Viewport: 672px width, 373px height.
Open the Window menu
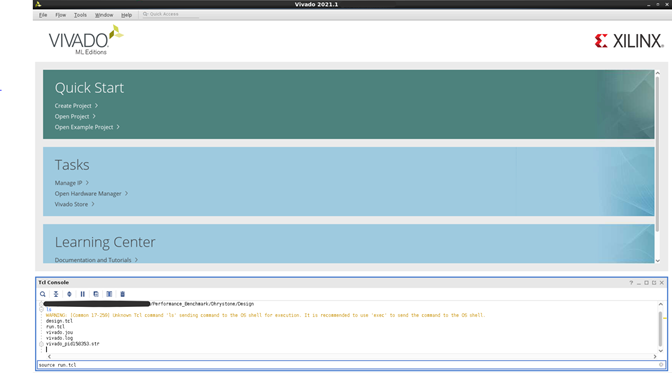[x=104, y=15]
